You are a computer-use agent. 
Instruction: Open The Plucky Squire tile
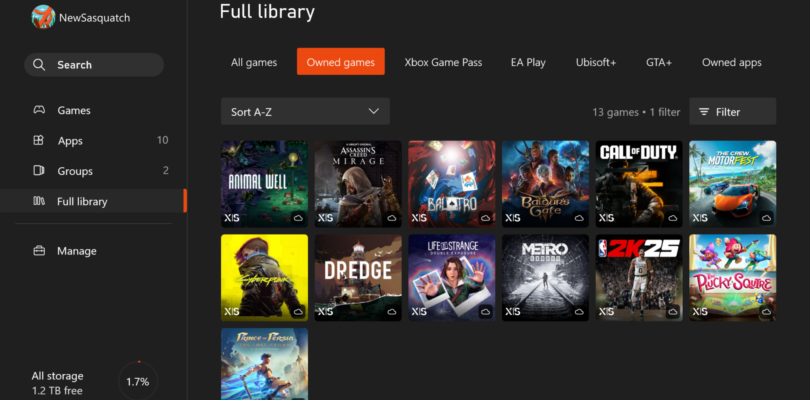(733, 278)
